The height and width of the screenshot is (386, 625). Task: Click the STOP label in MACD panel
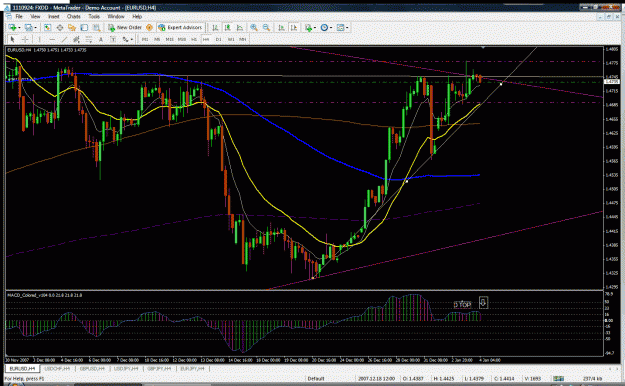point(462,304)
